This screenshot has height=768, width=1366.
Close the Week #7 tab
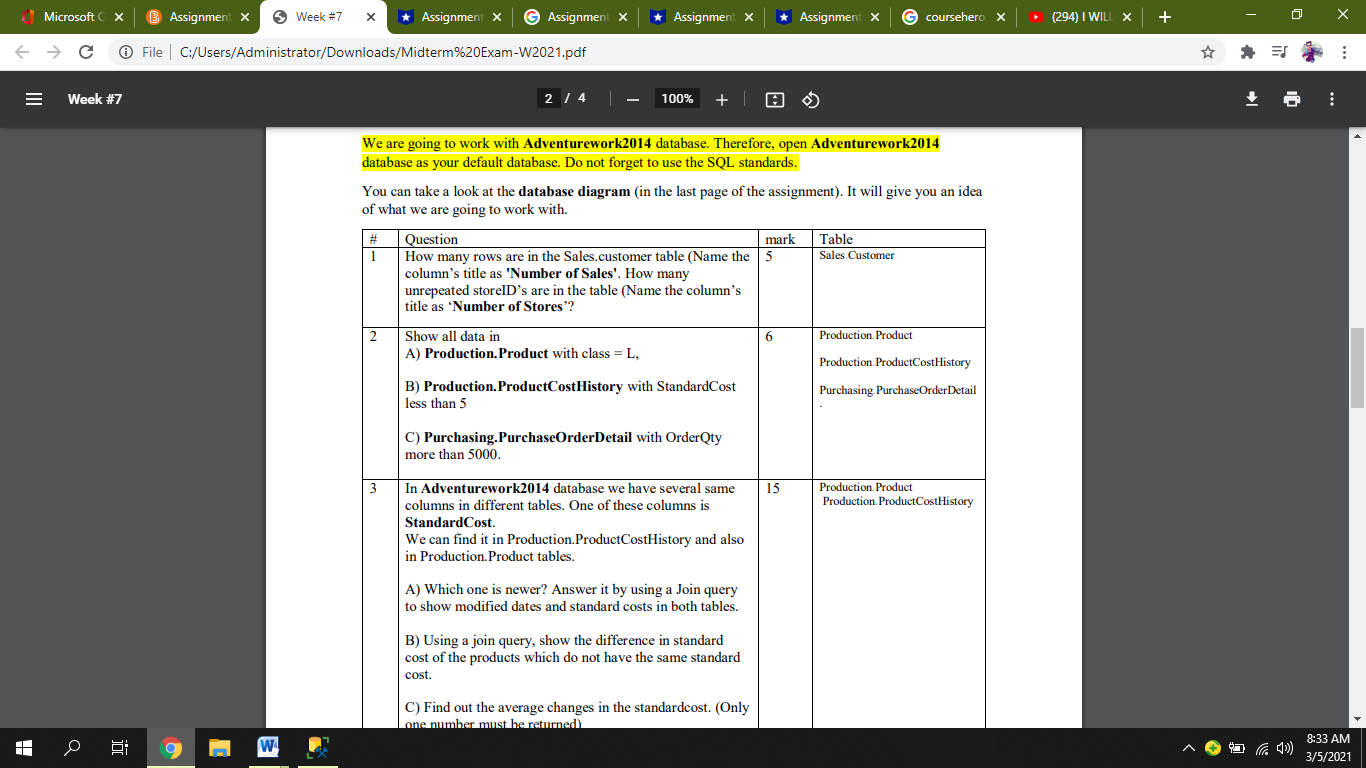tap(370, 17)
